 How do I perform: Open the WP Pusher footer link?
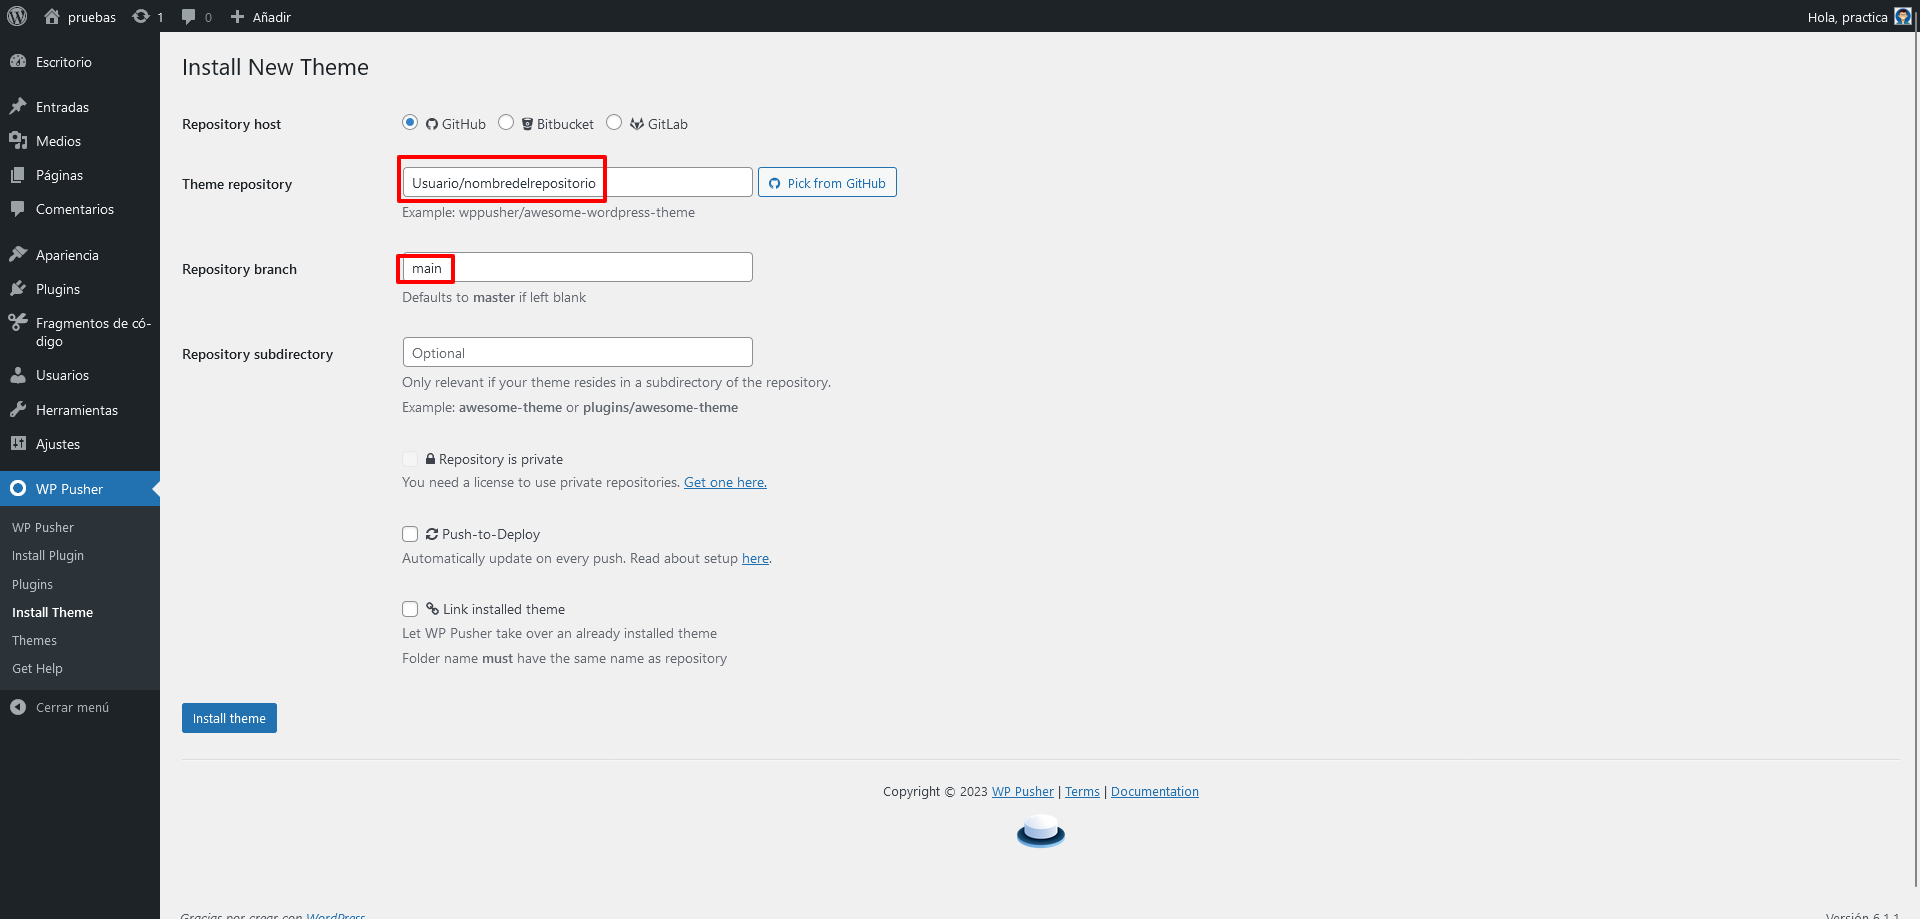(1022, 791)
